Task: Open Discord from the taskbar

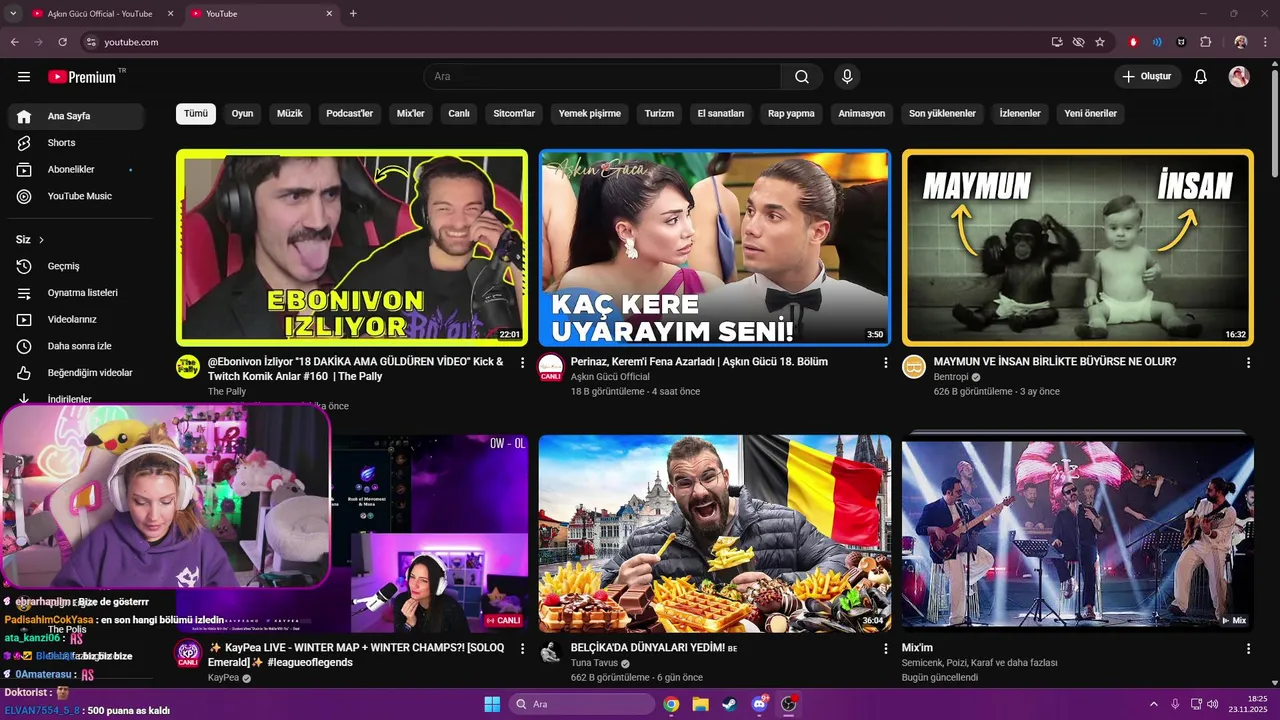Action: coord(759,704)
